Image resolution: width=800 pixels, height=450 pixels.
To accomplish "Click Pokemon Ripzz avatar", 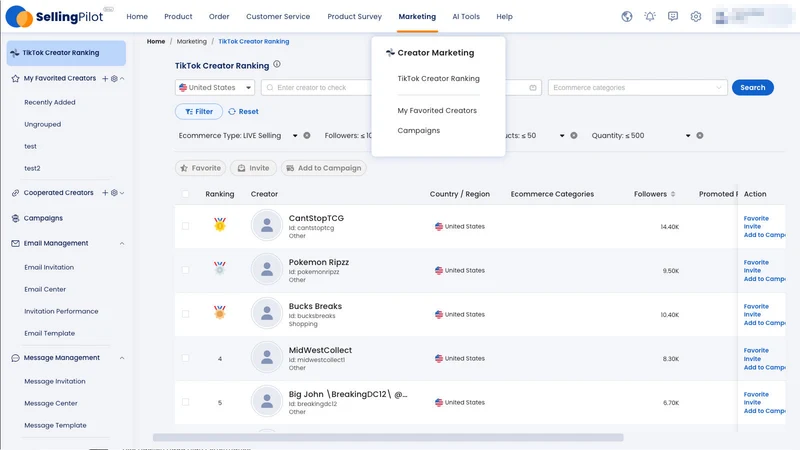I will click(266, 269).
